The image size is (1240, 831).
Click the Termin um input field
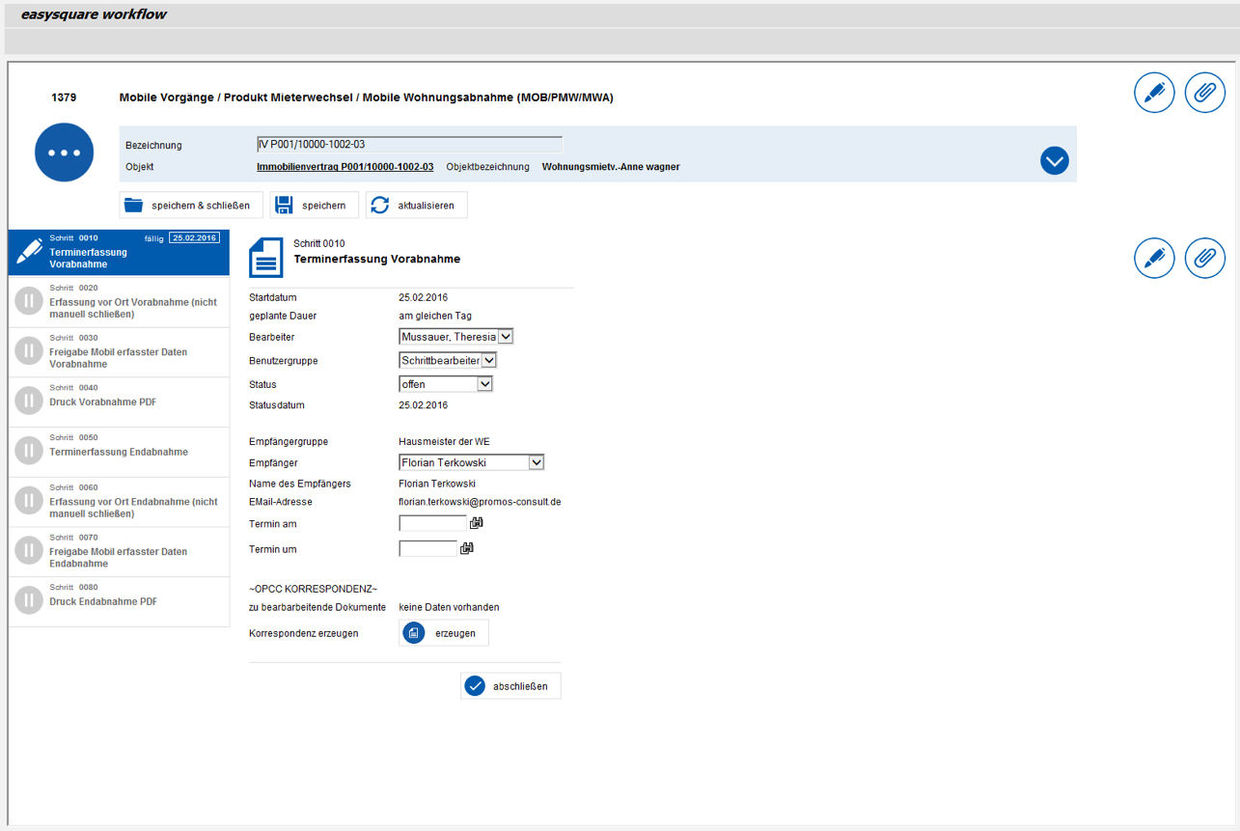coord(428,548)
